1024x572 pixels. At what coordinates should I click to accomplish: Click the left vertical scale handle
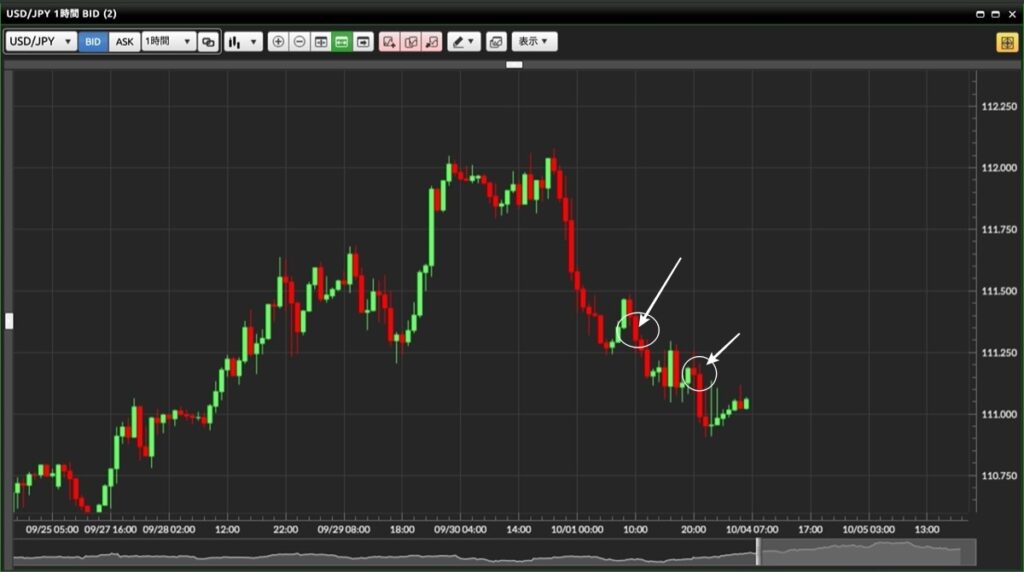[x=9, y=321]
